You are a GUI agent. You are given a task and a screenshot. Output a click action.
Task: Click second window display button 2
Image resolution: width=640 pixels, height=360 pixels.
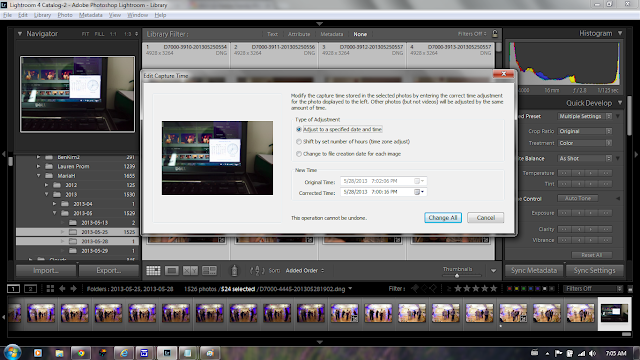point(31,289)
